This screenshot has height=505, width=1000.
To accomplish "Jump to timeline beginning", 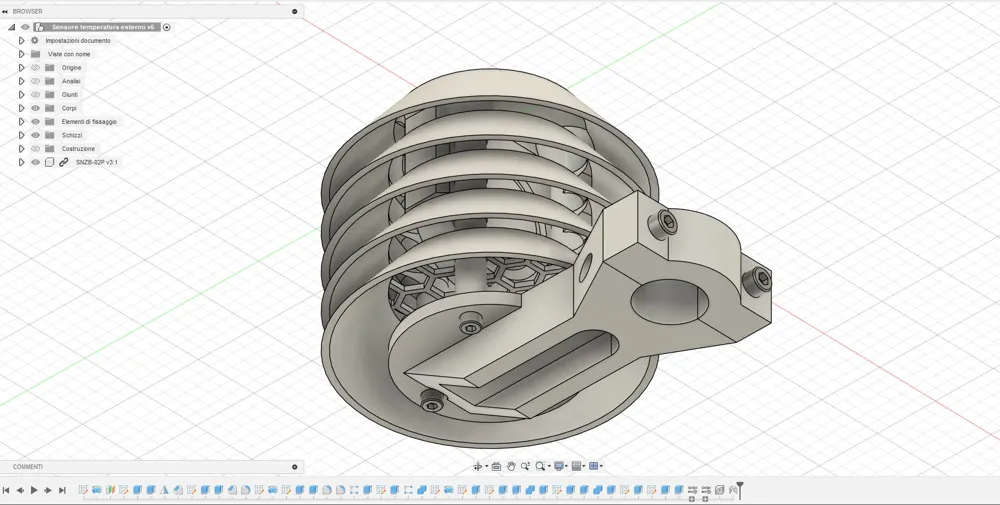I will [6, 490].
